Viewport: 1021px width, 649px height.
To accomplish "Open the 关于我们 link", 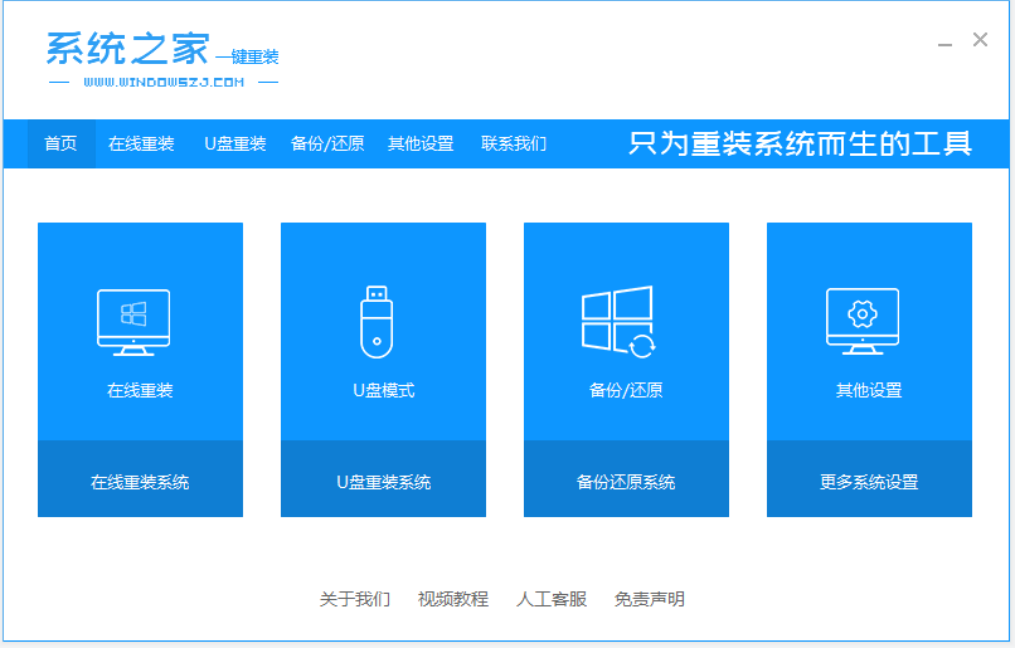I will click(x=355, y=600).
